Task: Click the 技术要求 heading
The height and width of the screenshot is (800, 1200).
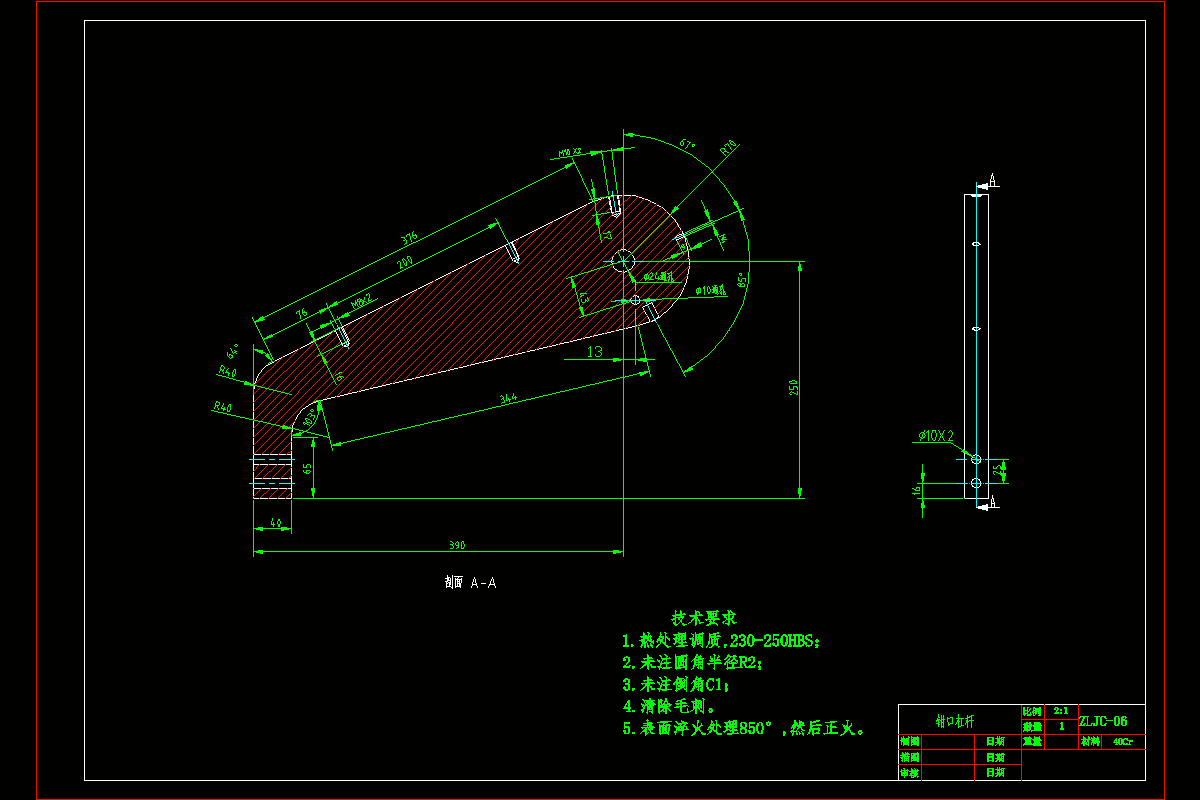Action: click(x=705, y=620)
